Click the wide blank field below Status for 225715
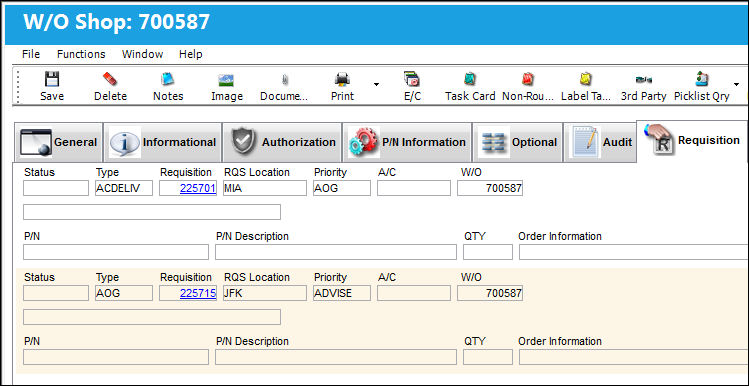Image resolution: width=749 pixels, height=386 pixels. 151,317
